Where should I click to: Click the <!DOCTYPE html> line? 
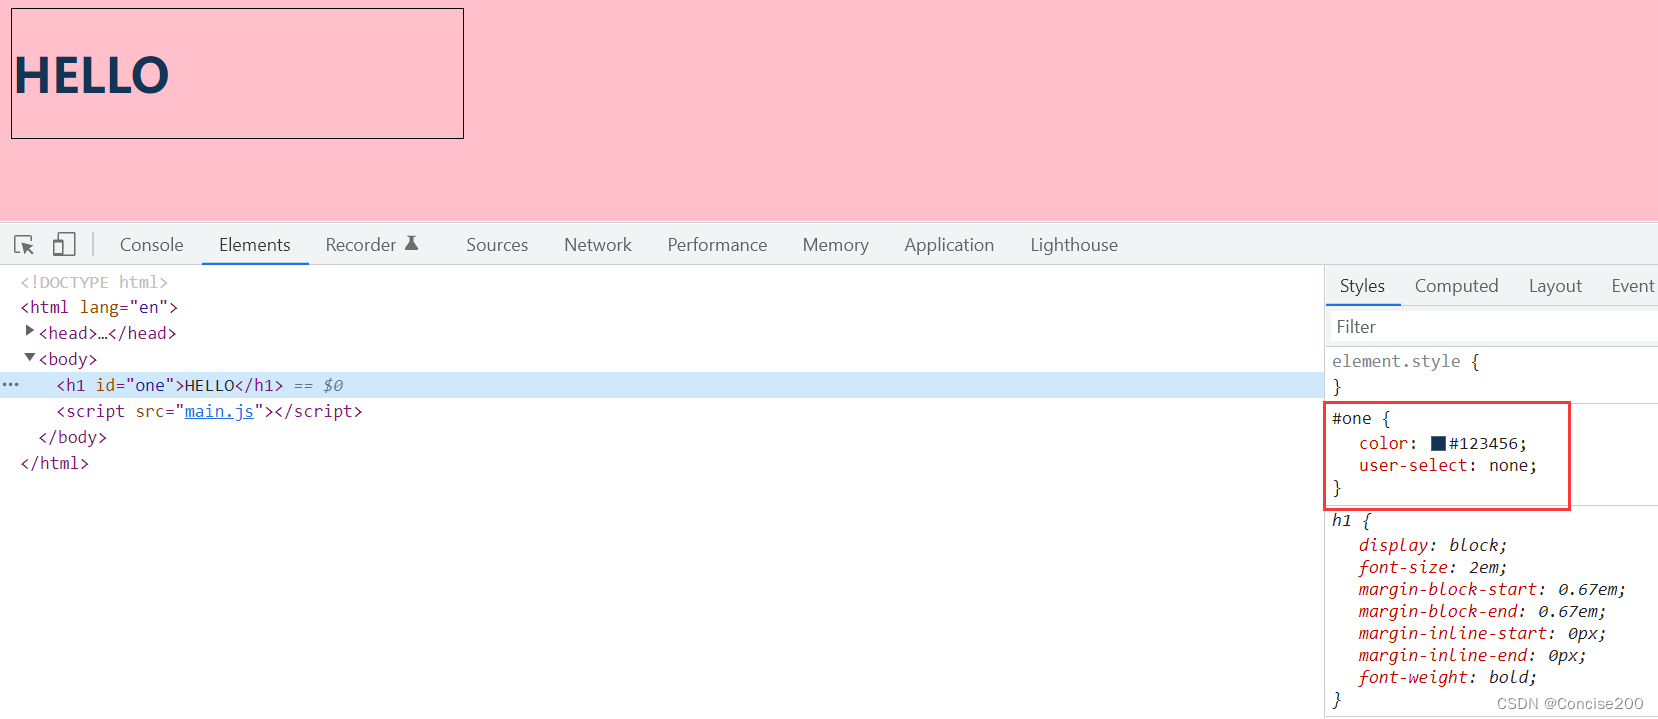94,282
